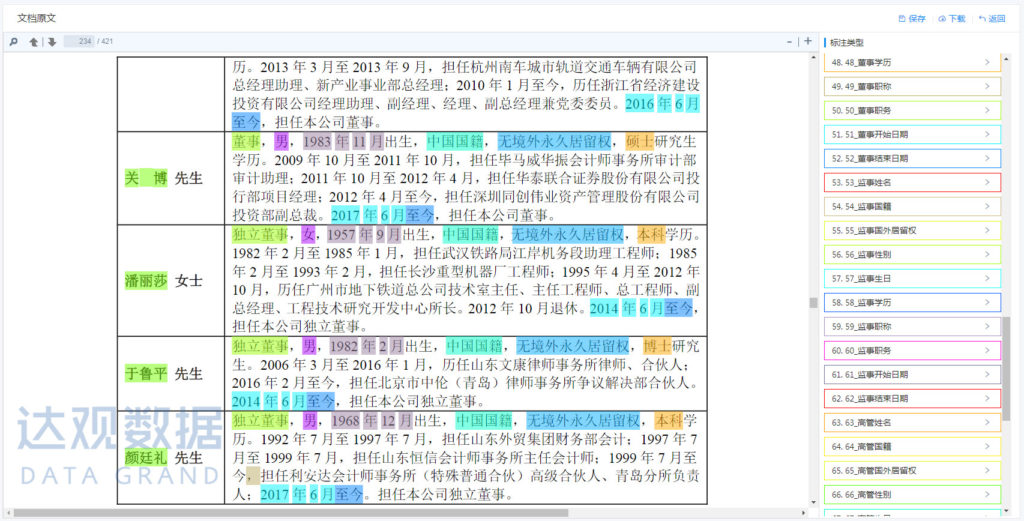Click the 标注类型 panel heading
The height and width of the screenshot is (521, 1024).
846,42
